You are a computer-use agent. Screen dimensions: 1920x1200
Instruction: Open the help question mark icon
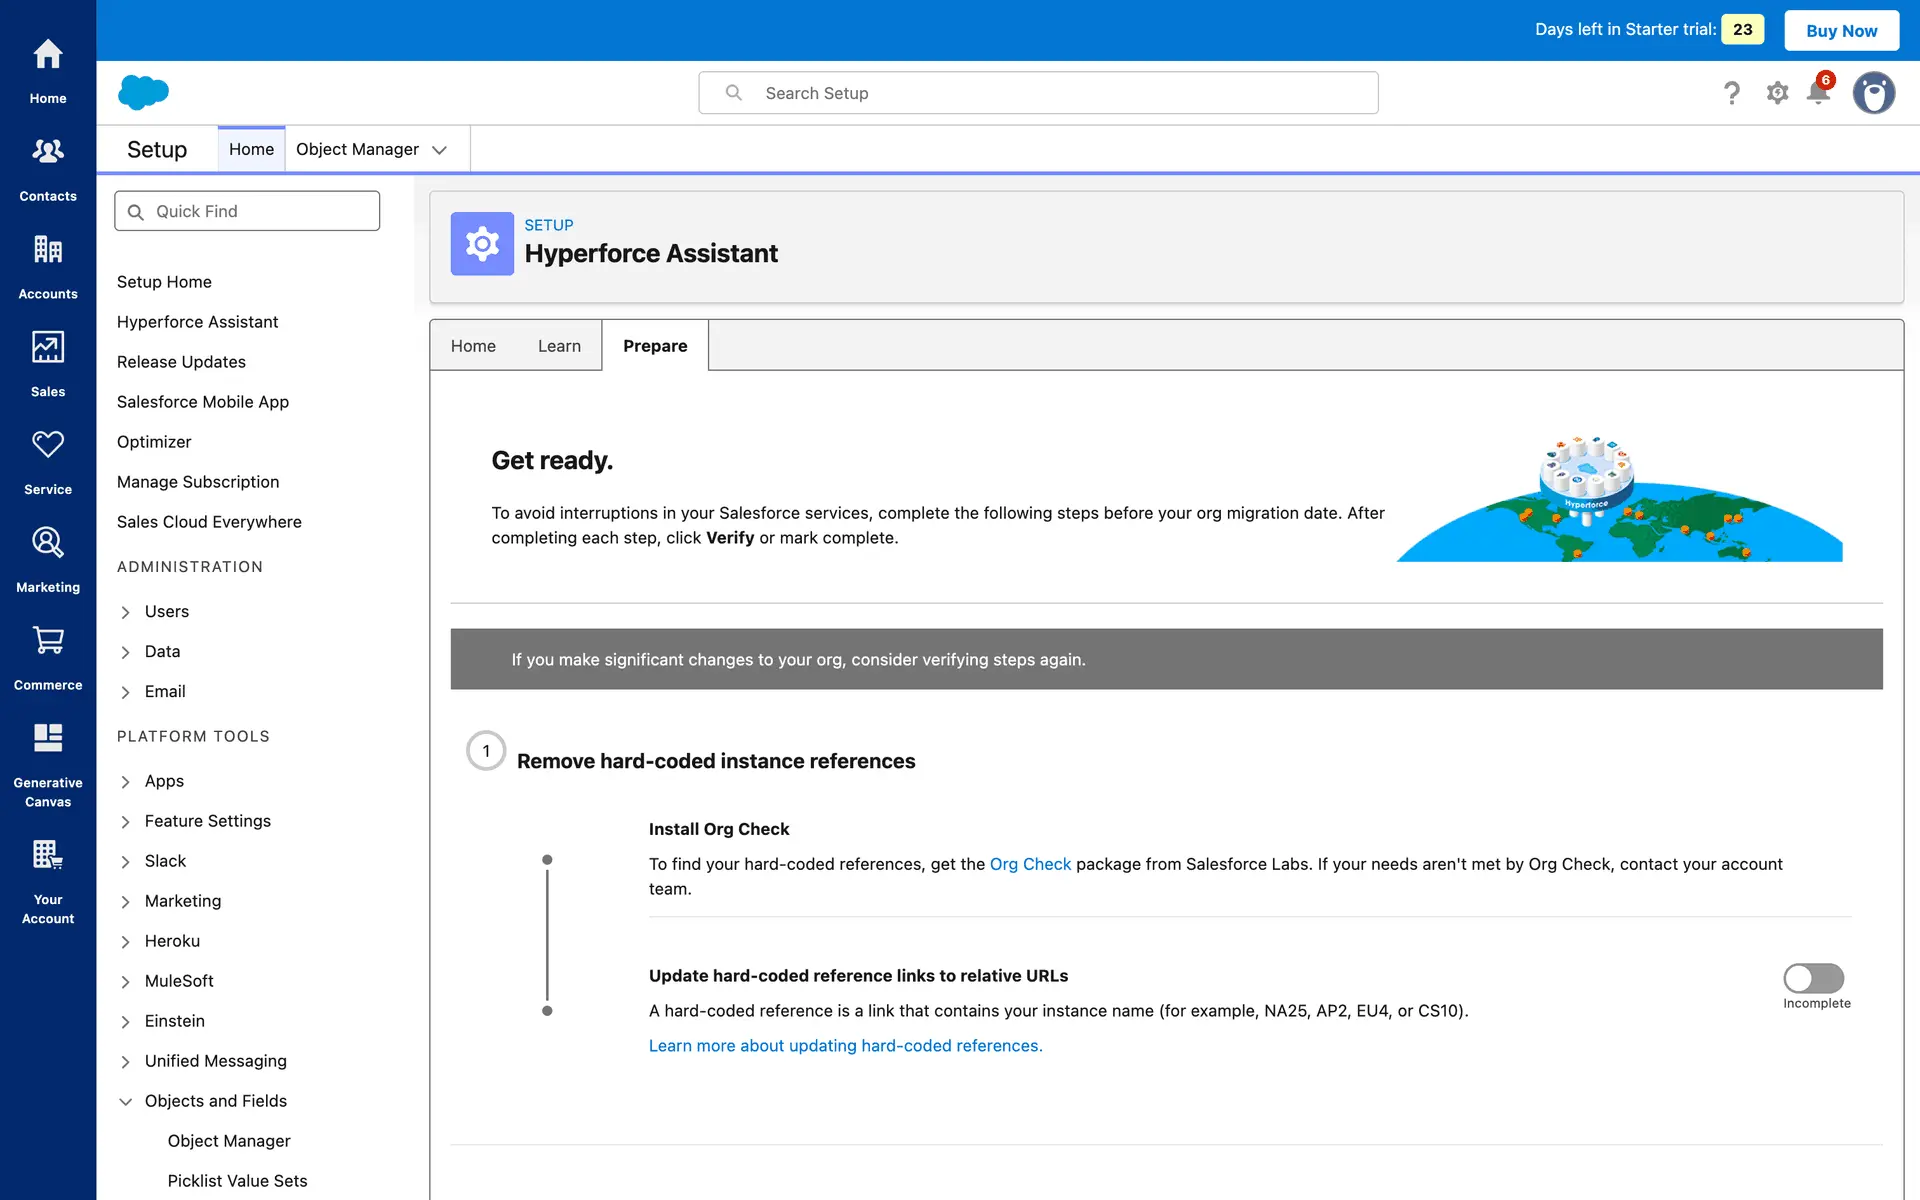coord(1731,93)
